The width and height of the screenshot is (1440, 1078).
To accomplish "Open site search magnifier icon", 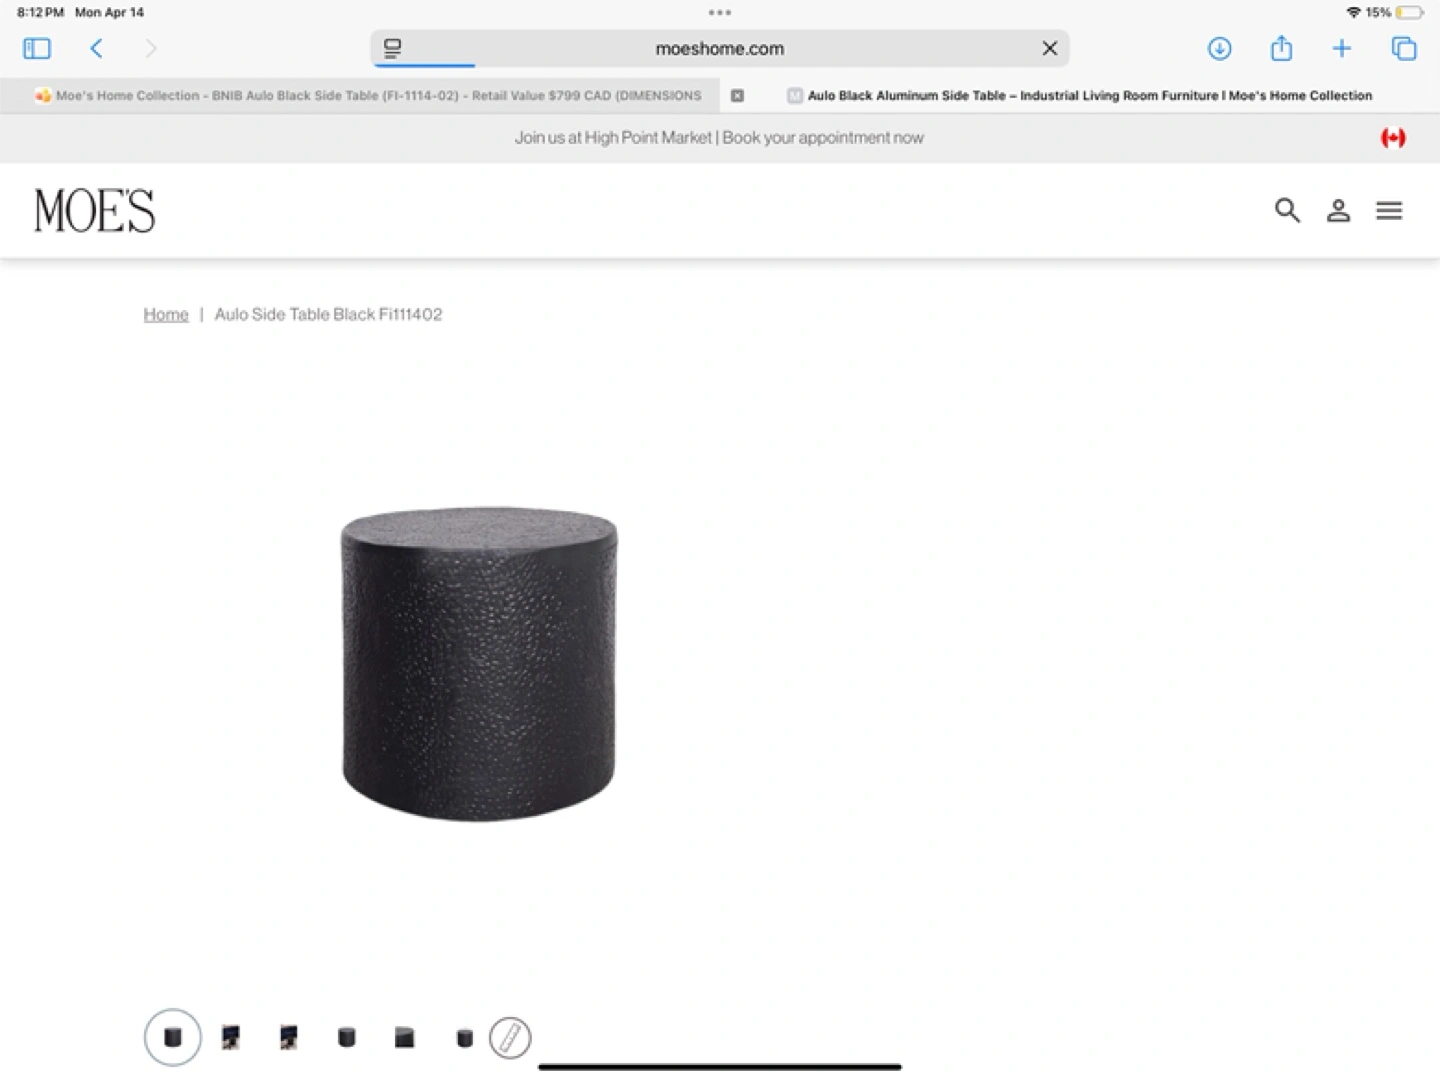I will [x=1287, y=210].
